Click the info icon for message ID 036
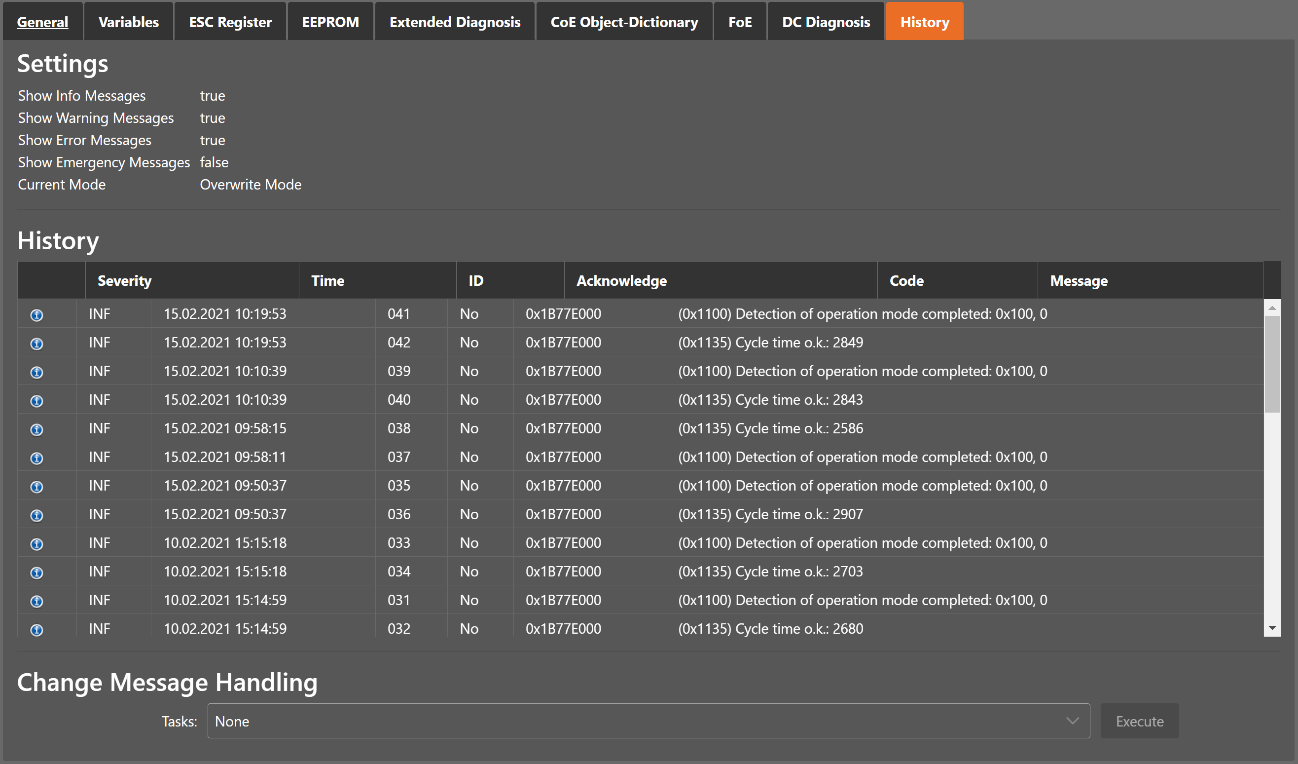 click(37, 515)
